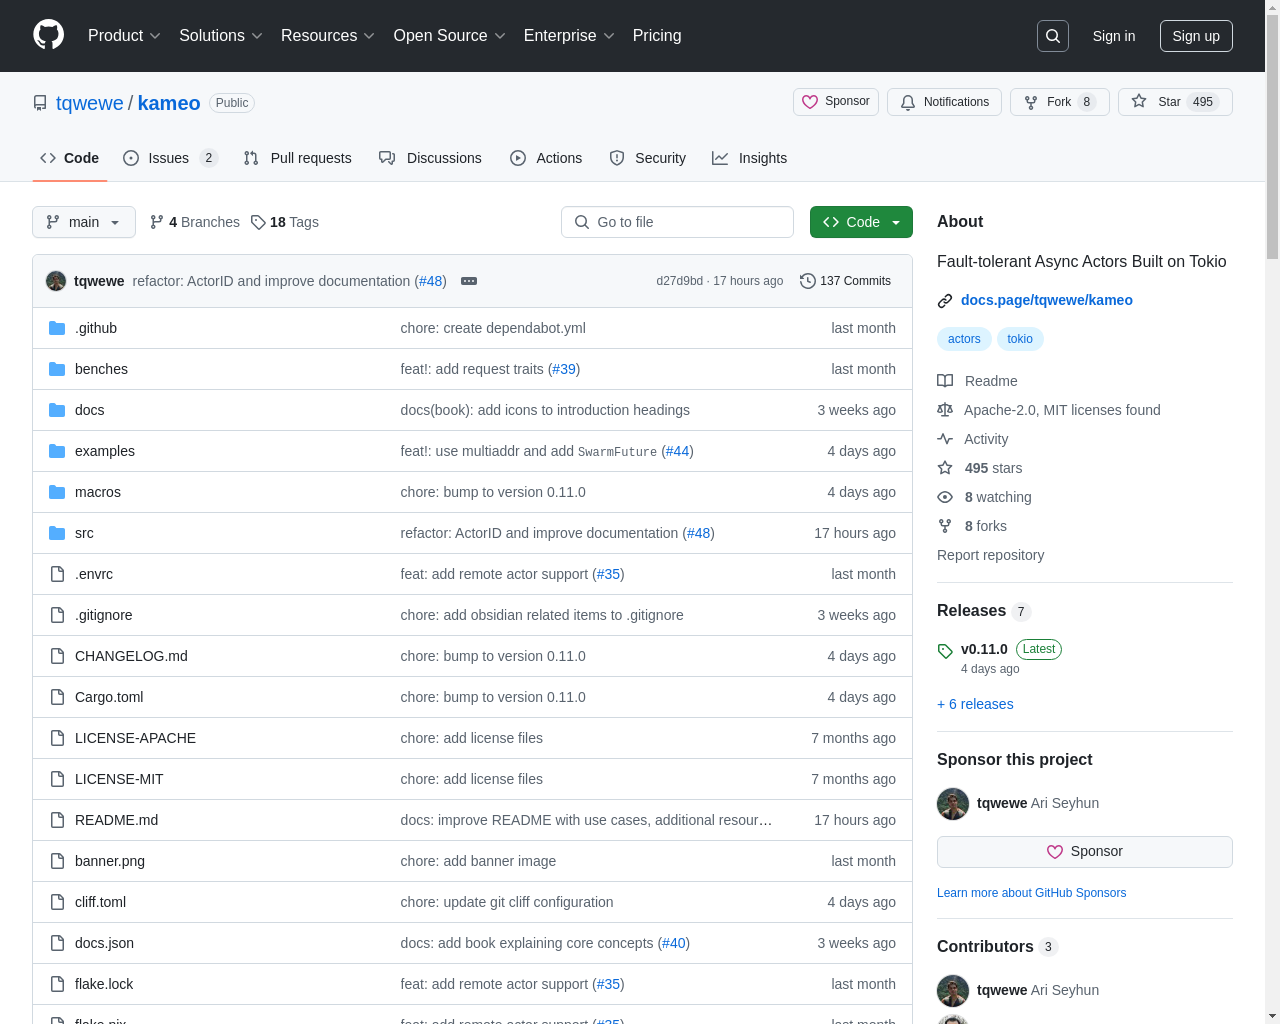
Task: View the 4 Branches list
Action: tap(195, 222)
